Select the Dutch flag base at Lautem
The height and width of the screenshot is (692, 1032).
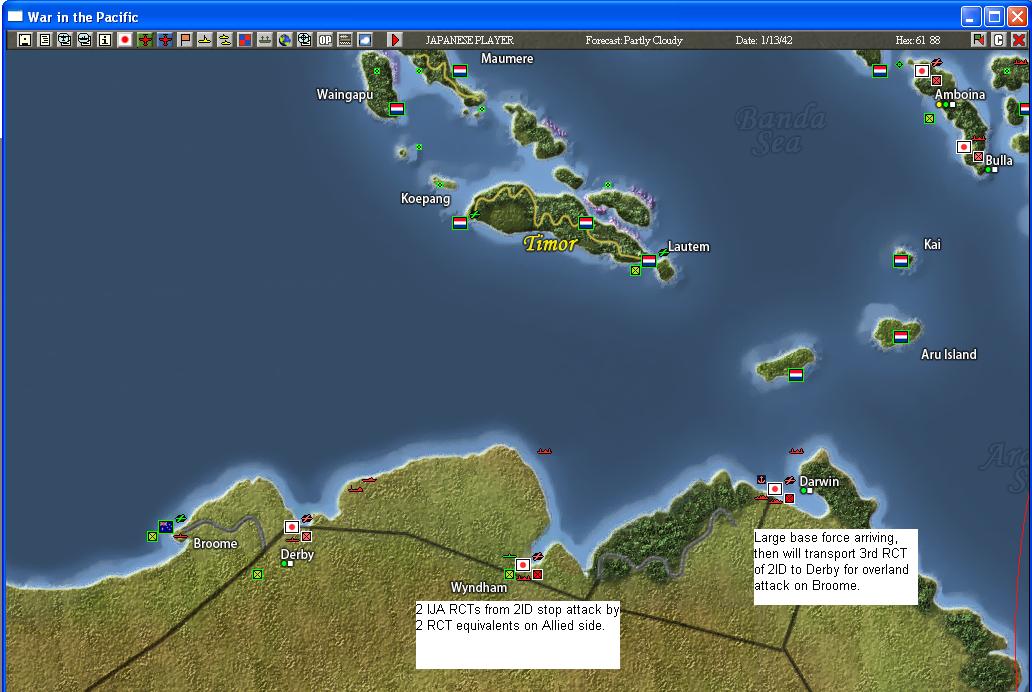[x=649, y=261]
